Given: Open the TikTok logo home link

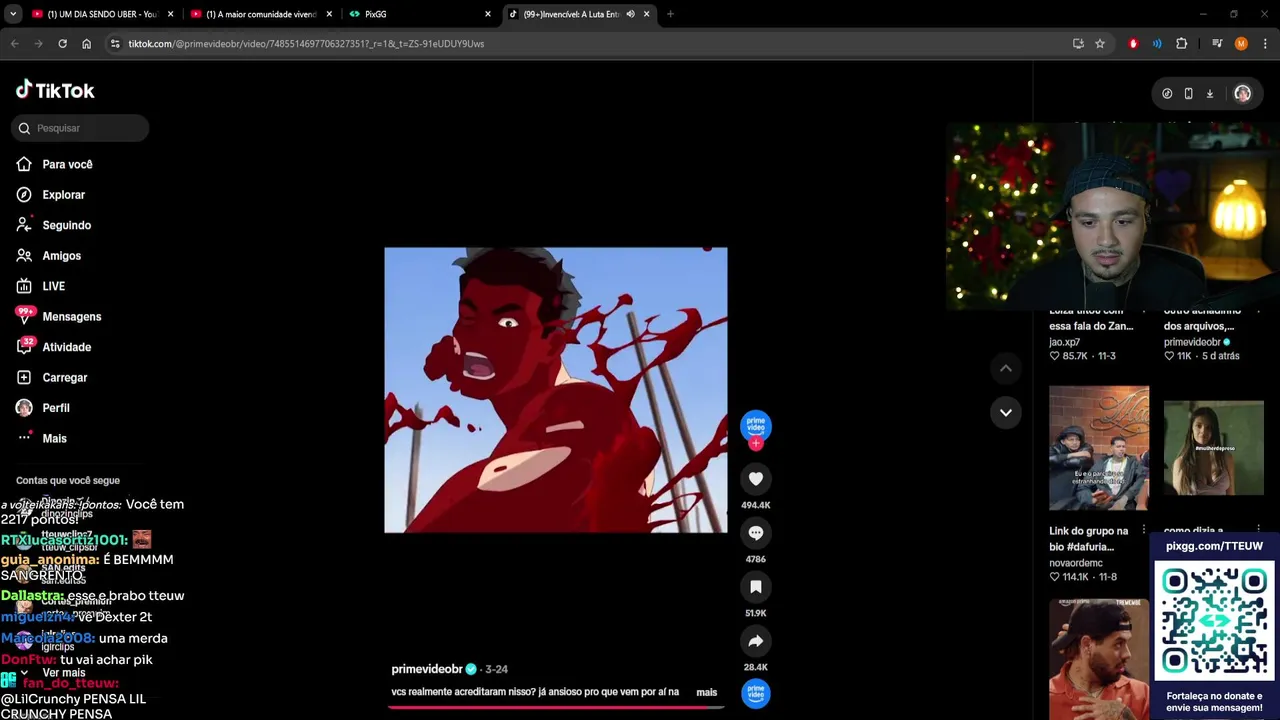Looking at the screenshot, I should [55, 90].
